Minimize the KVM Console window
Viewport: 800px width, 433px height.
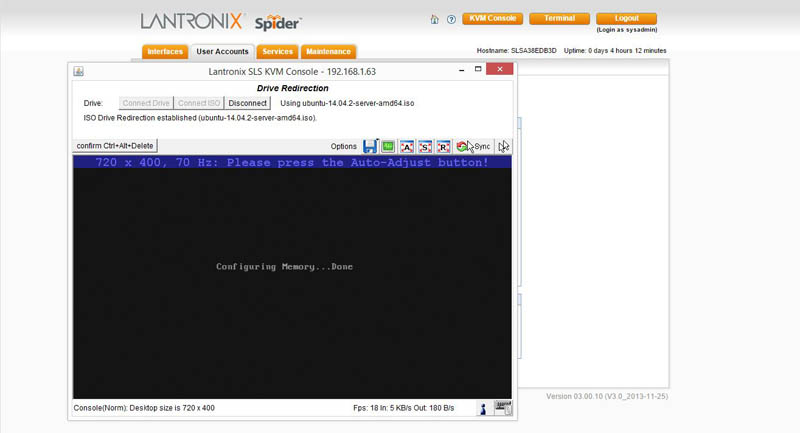click(462, 70)
